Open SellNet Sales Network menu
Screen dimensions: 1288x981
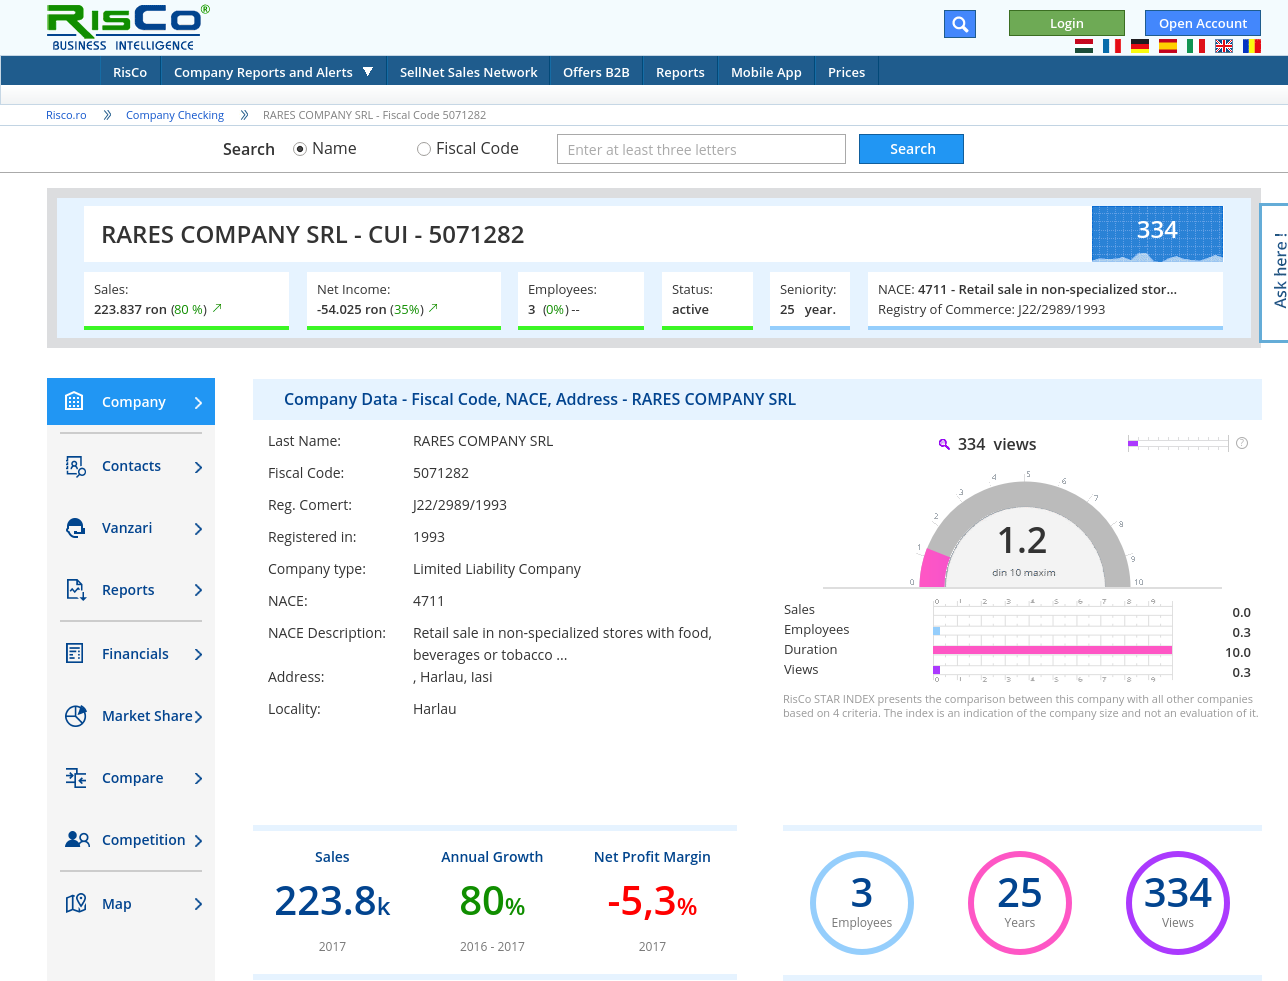[x=468, y=72]
